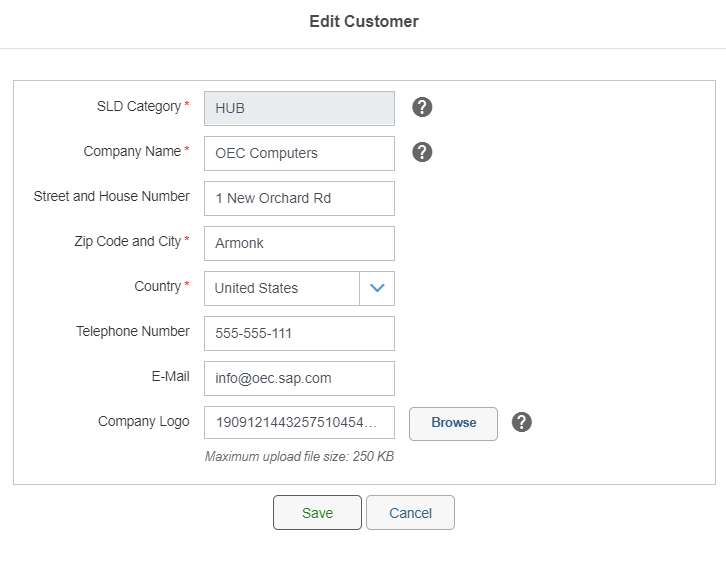This screenshot has width=726, height=572.
Task: Click help icon beside Company Name field
Action: pyautogui.click(x=422, y=152)
